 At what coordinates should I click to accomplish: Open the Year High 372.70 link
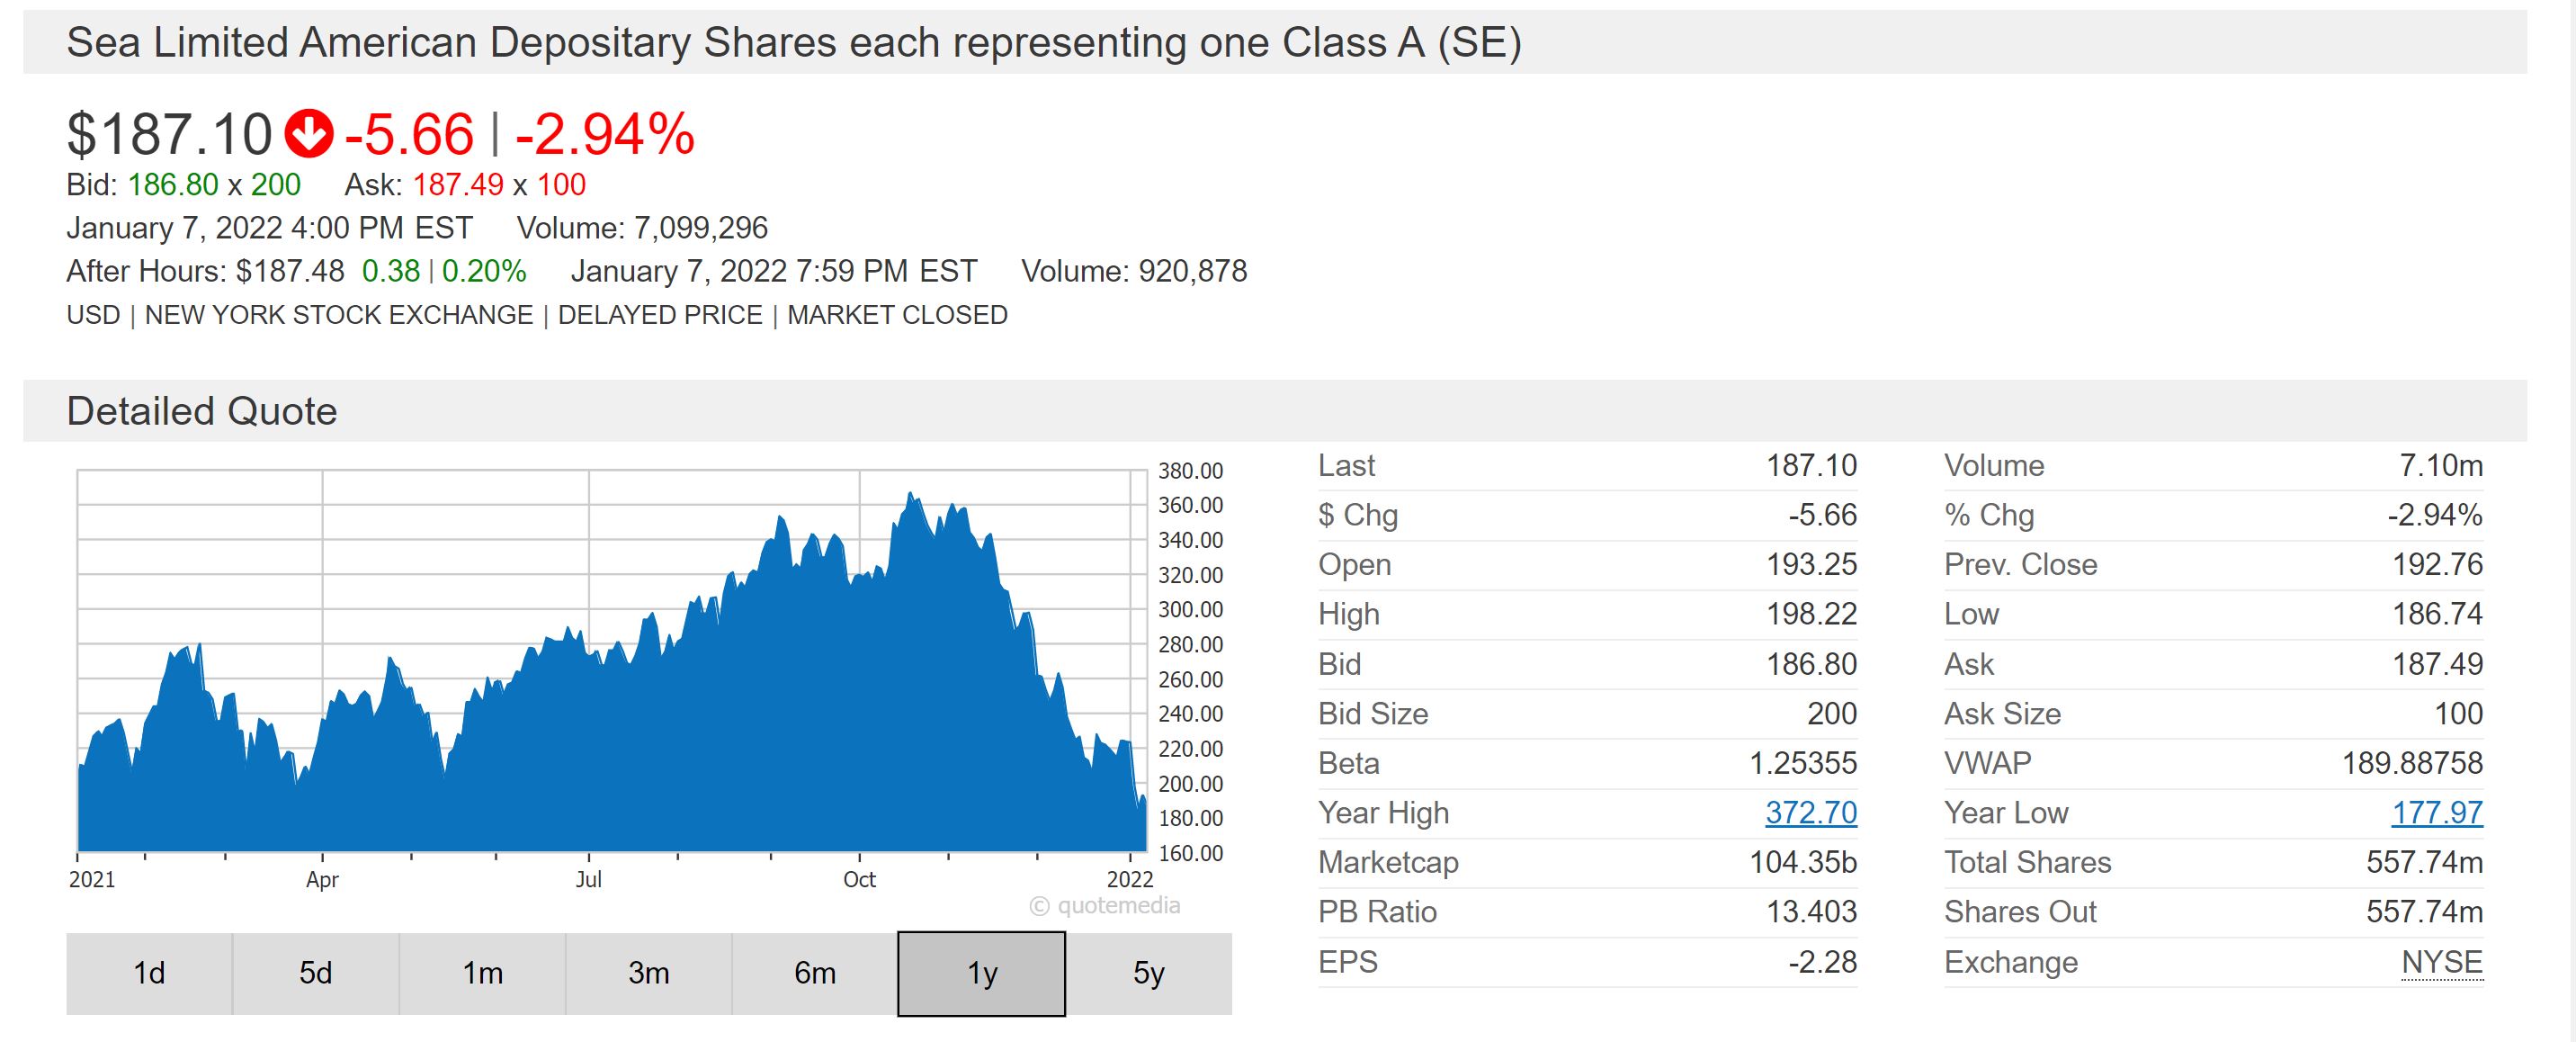1810,813
